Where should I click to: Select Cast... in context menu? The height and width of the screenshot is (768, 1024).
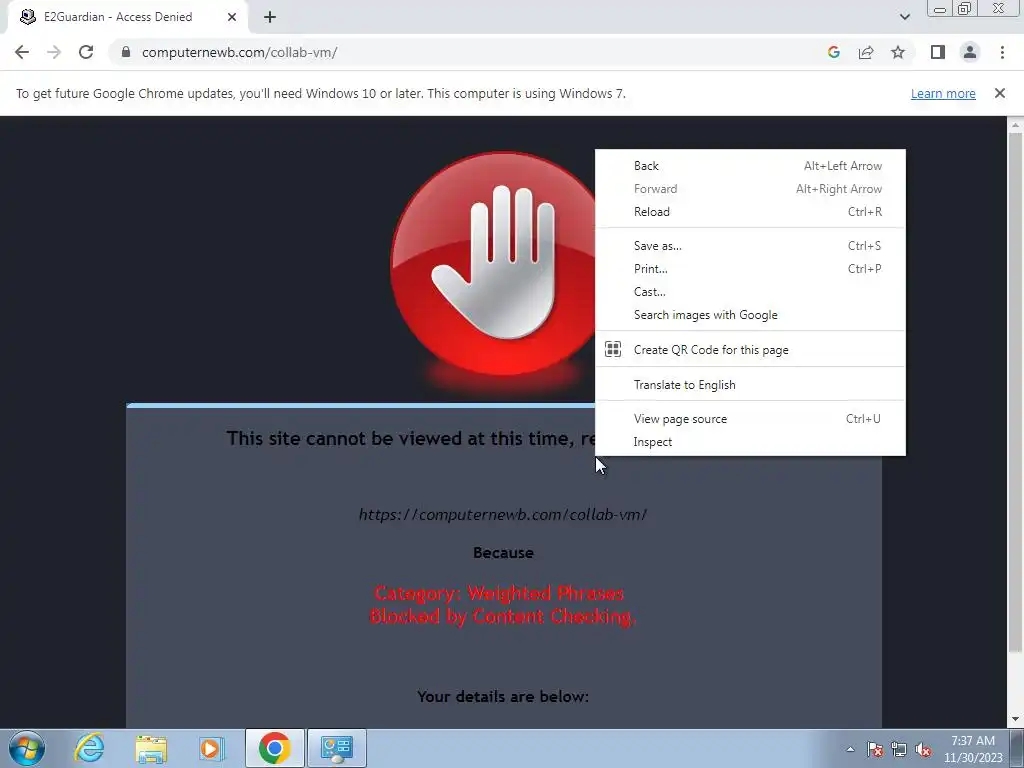click(750, 291)
